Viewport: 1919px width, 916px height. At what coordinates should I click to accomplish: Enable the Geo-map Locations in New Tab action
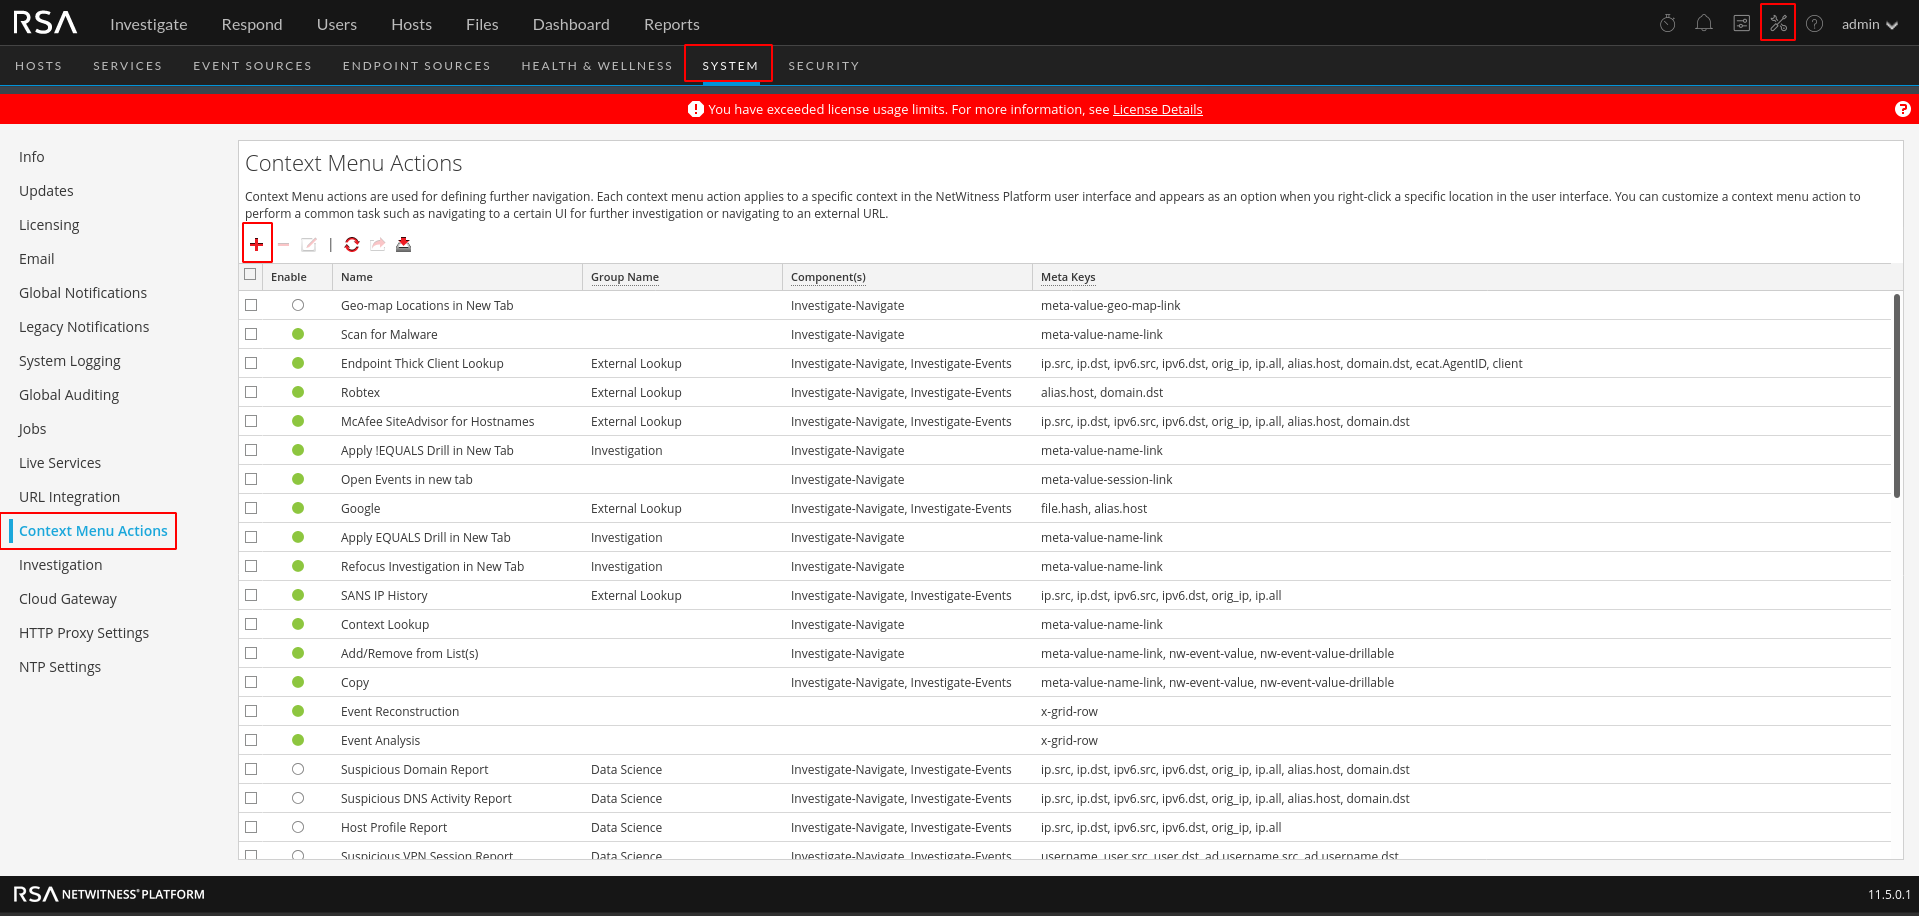(297, 305)
